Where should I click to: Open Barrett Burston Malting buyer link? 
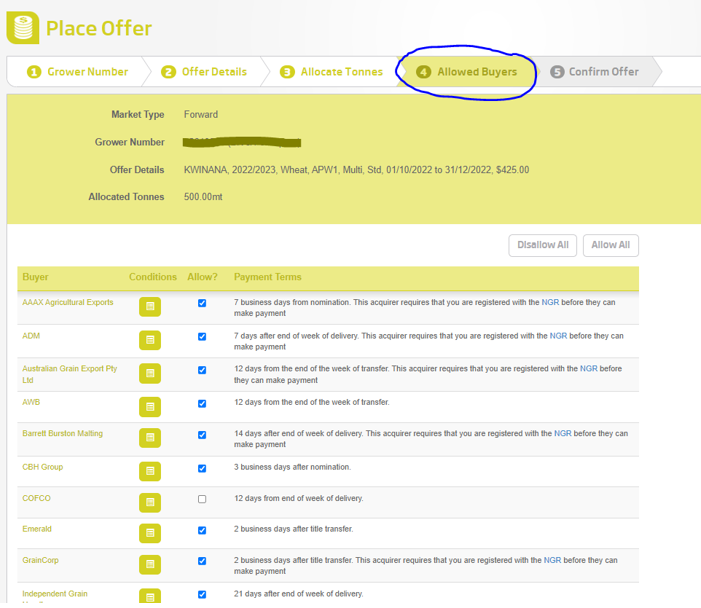pyautogui.click(x=63, y=433)
